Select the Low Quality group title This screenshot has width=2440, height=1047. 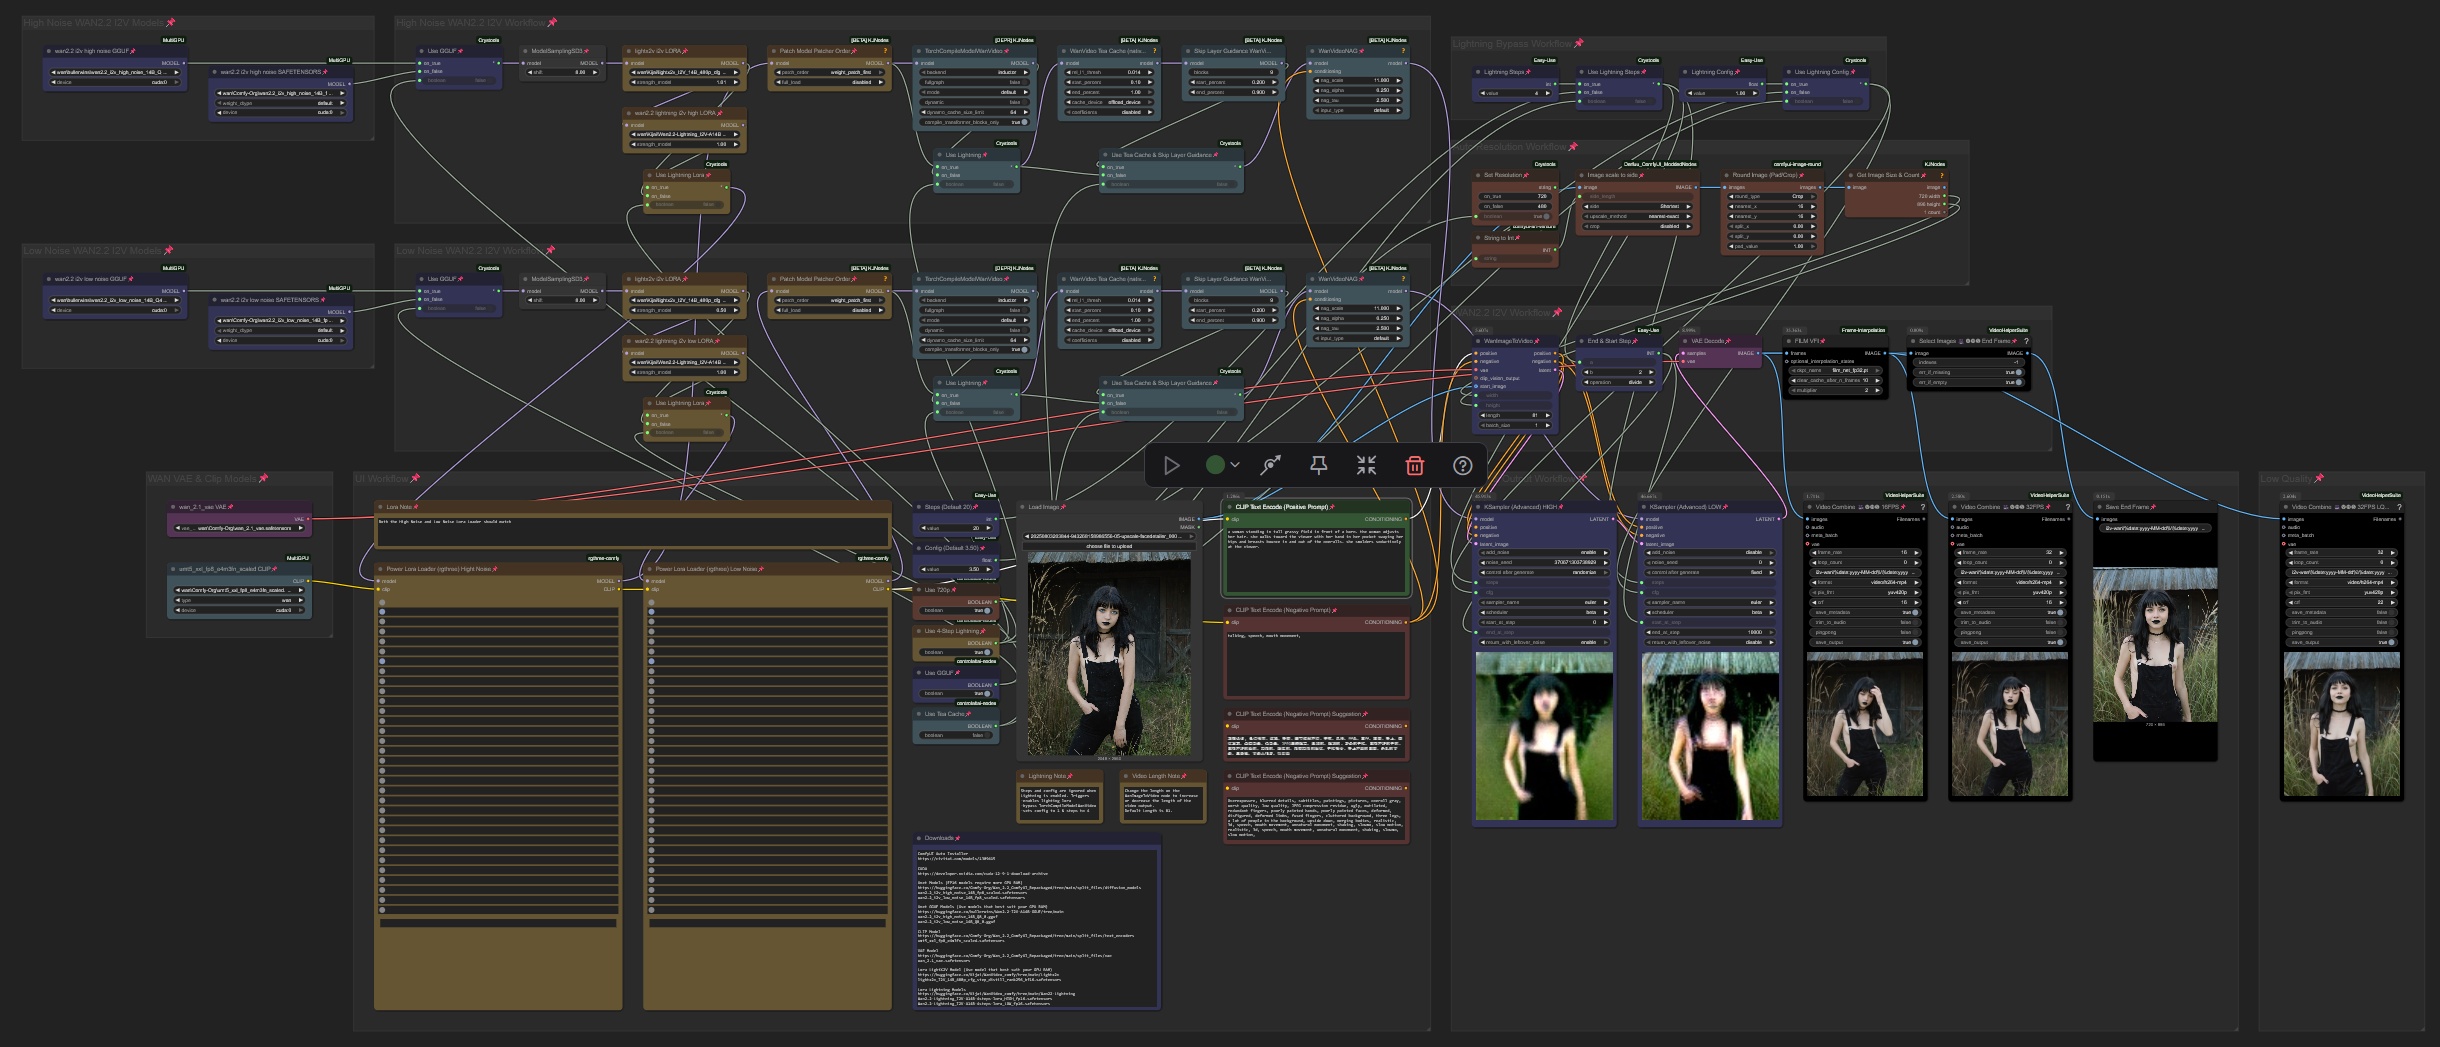[x=2286, y=478]
